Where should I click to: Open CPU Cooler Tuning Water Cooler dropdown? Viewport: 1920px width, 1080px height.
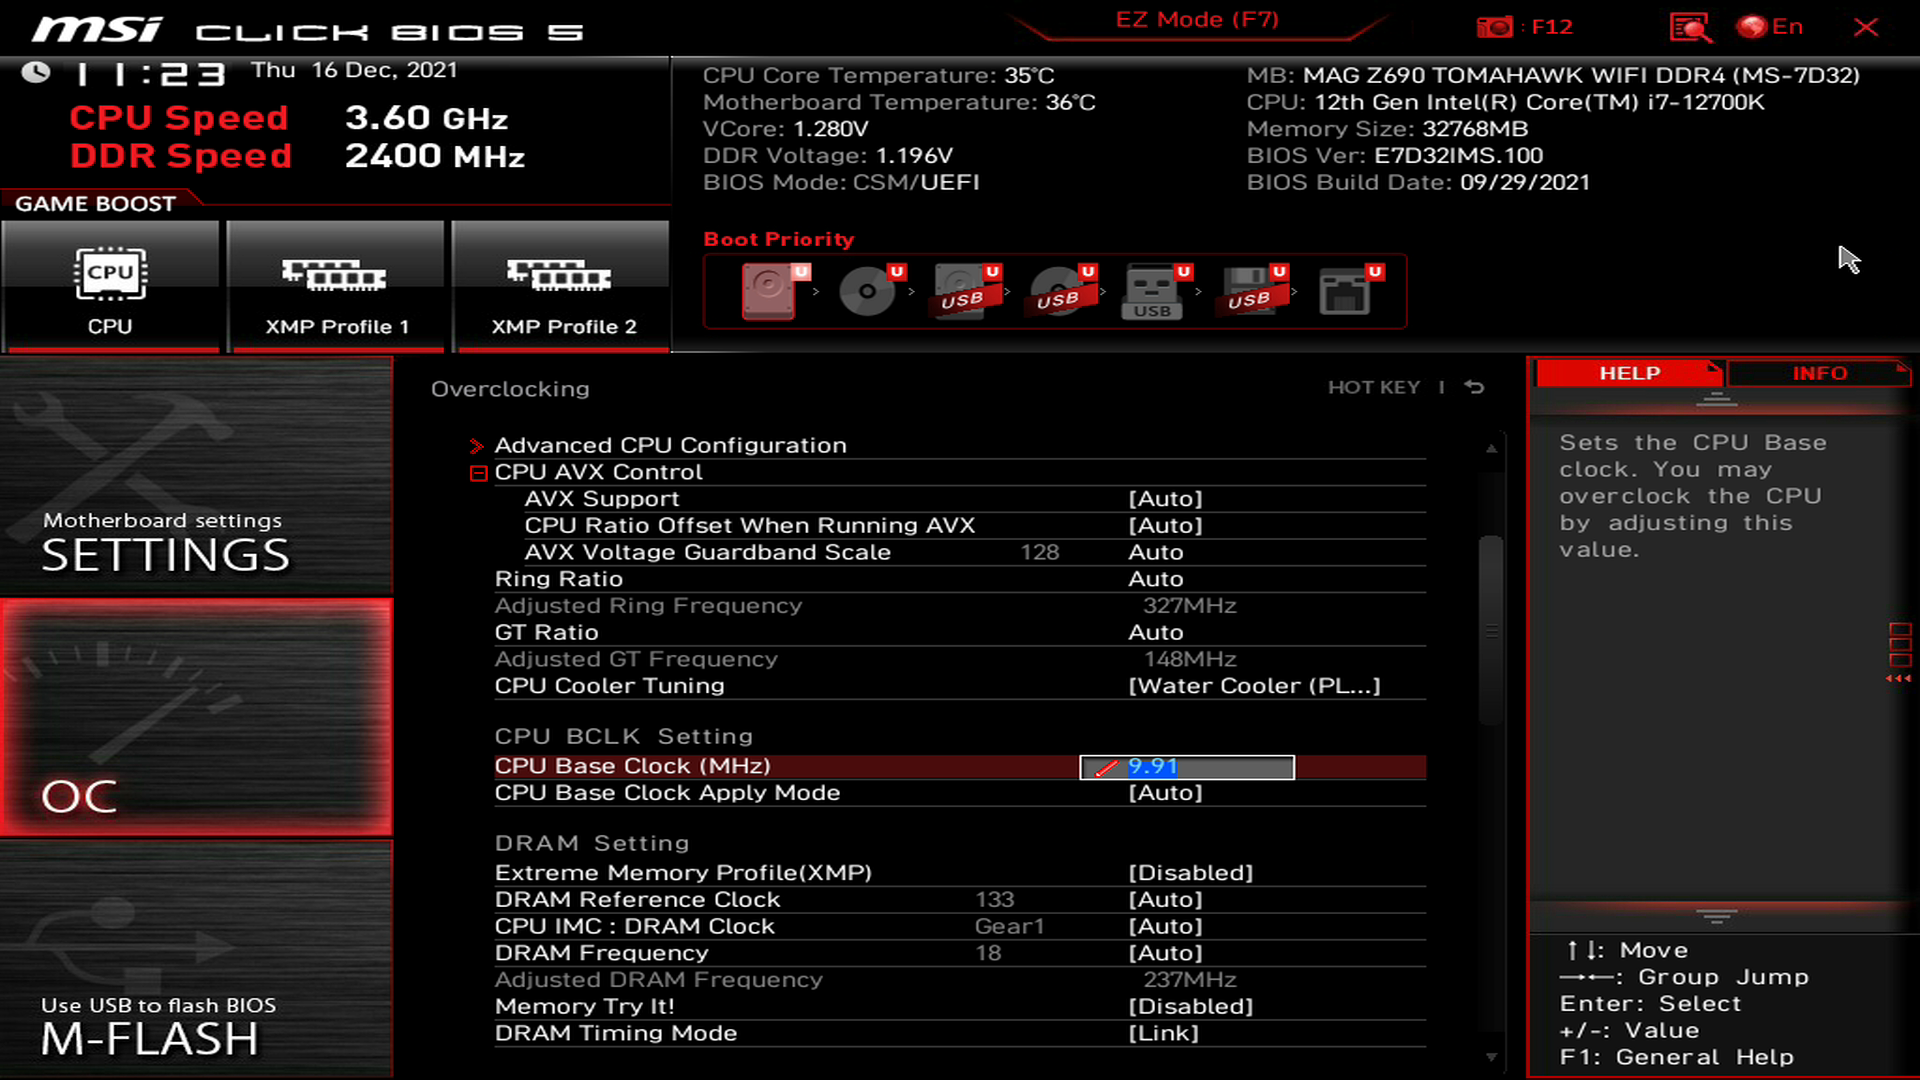tap(1254, 686)
